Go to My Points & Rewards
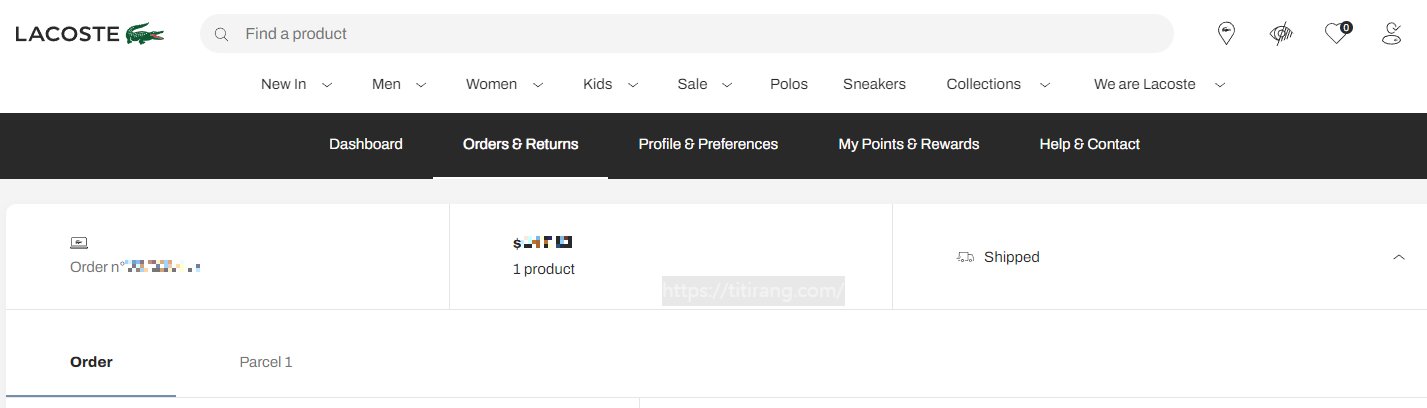 tap(909, 144)
